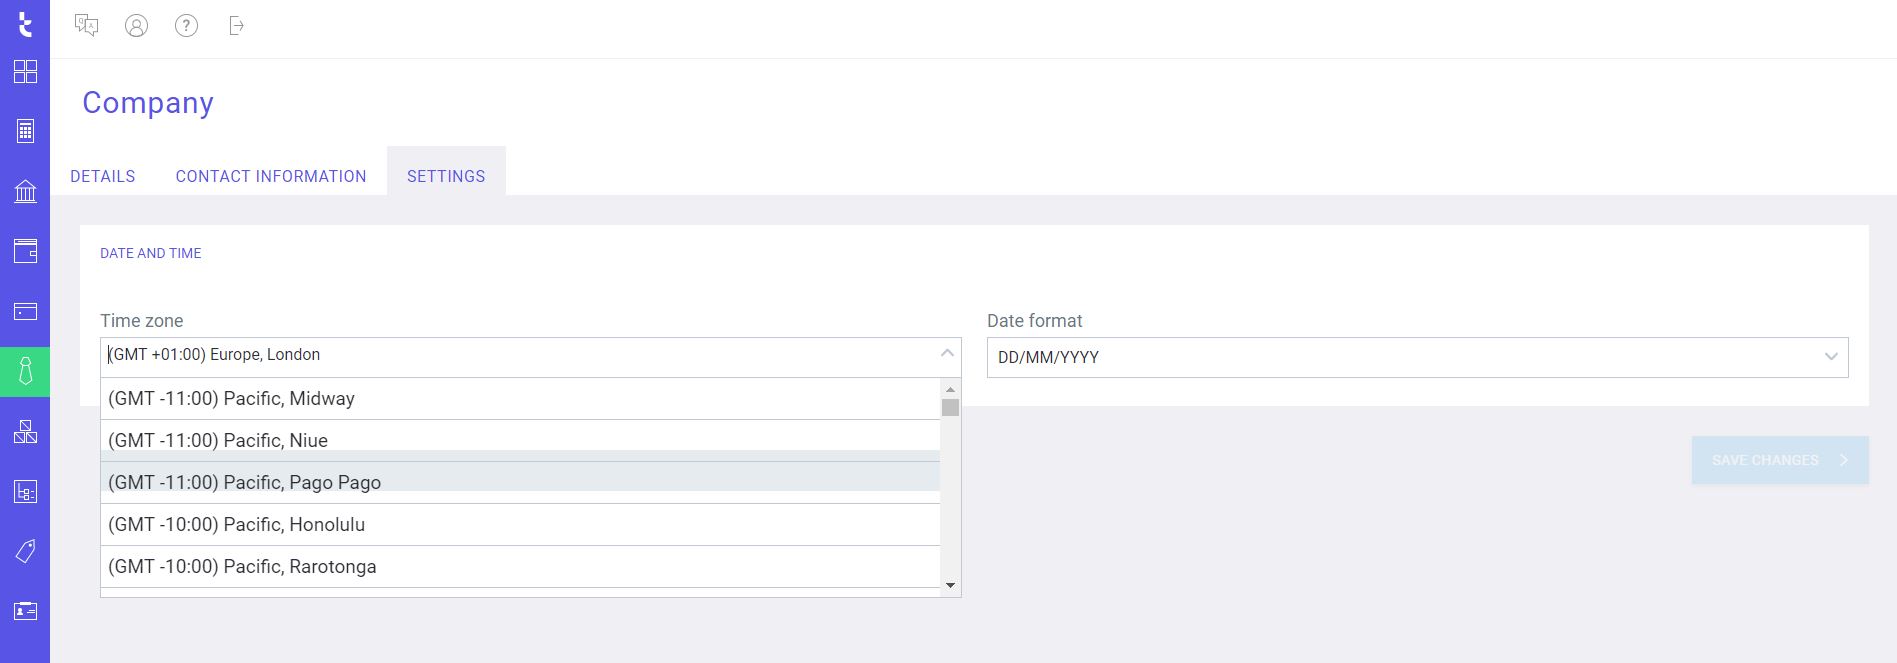Open the price tag icon in sidebar
The height and width of the screenshot is (663, 1897).
point(25,551)
